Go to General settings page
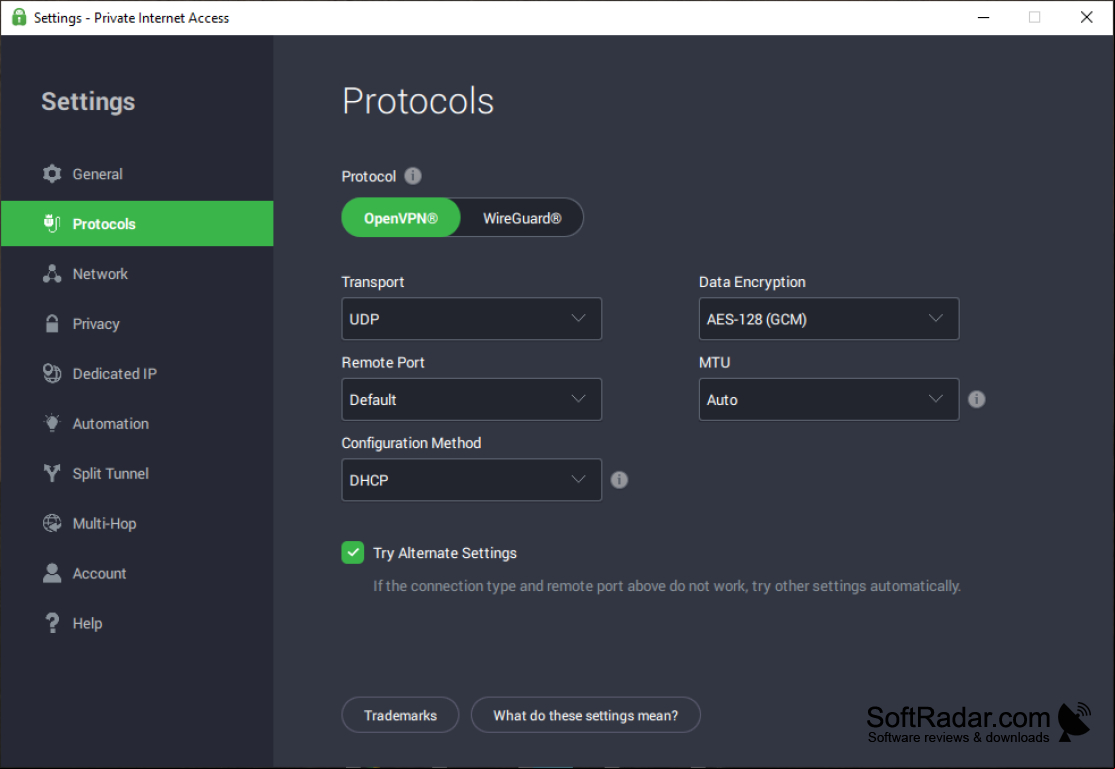The height and width of the screenshot is (769, 1115). (x=137, y=174)
